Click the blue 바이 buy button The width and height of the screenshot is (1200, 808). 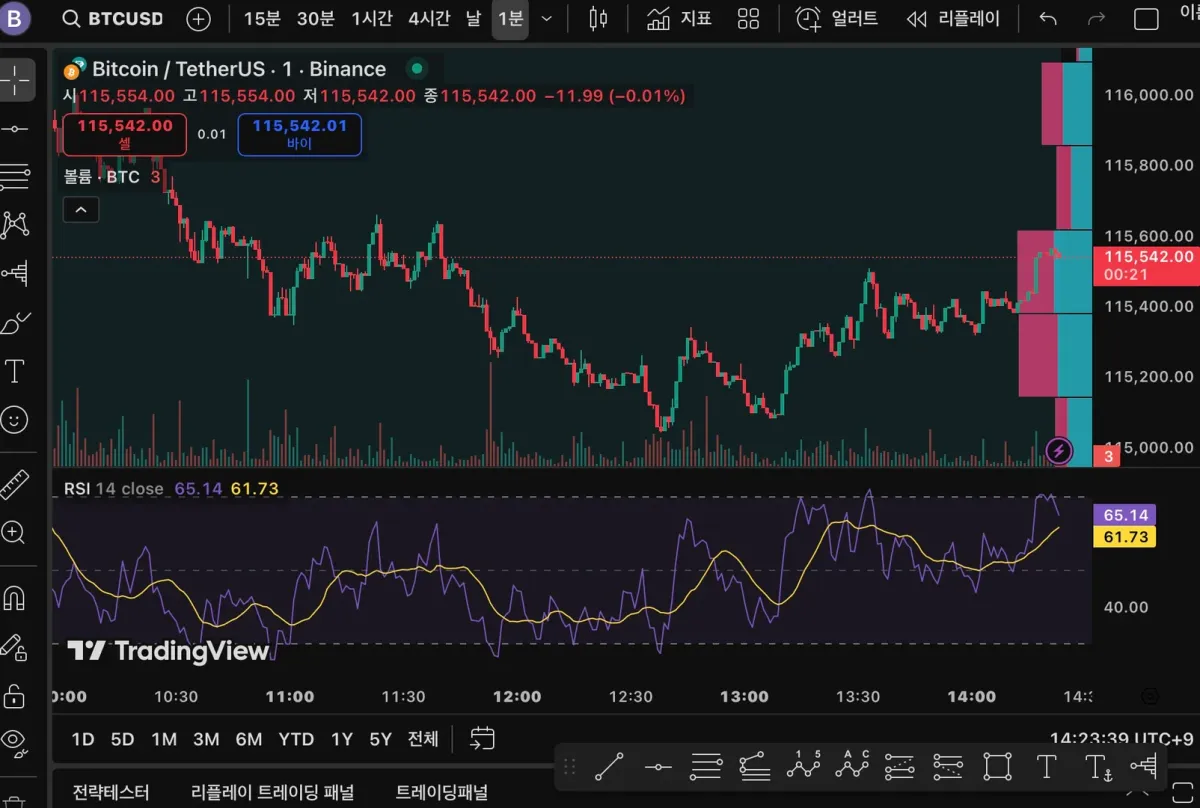point(299,135)
